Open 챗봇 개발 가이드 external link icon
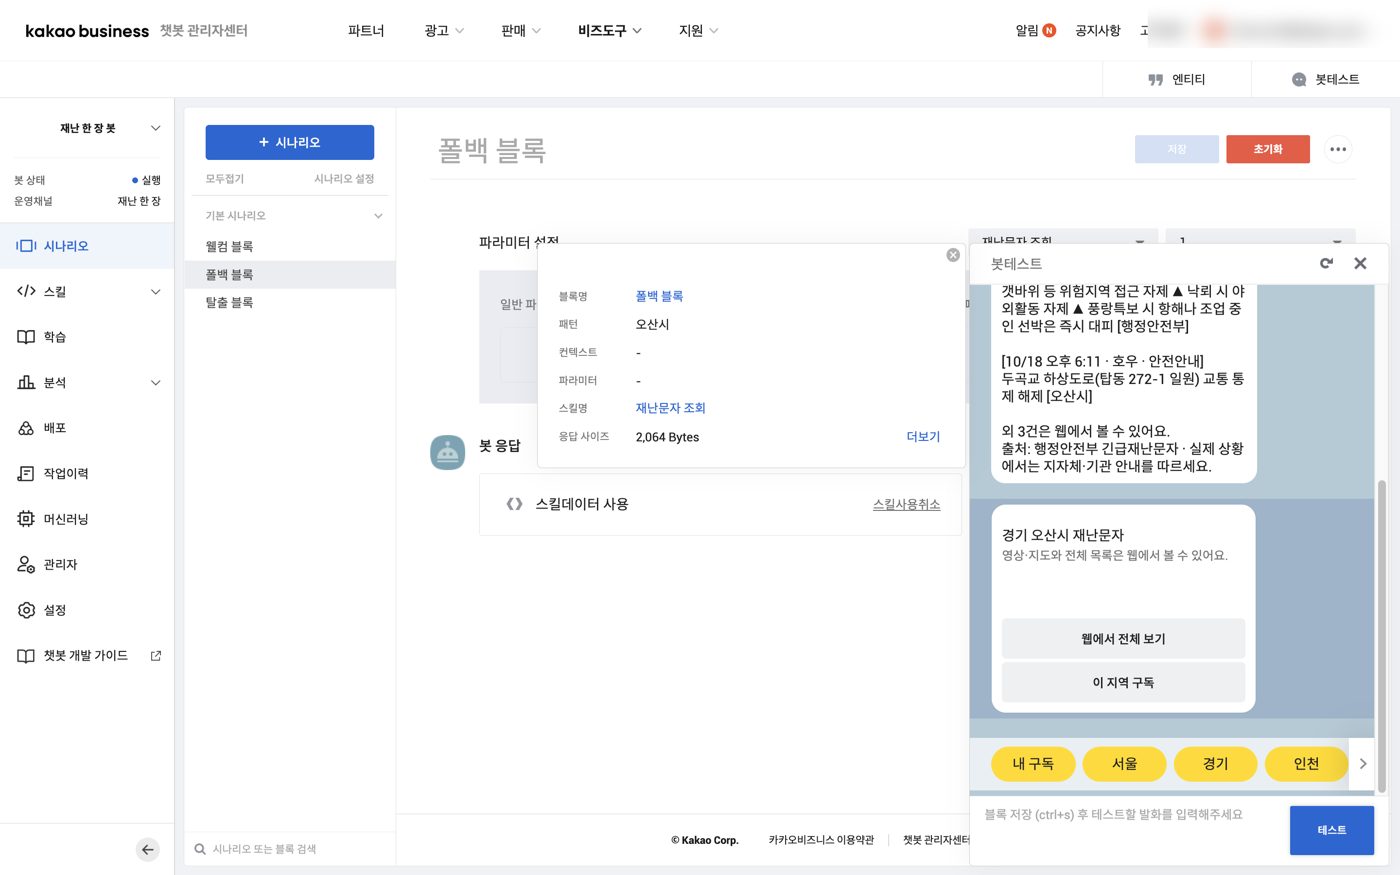The height and width of the screenshot is (875, 1400). [156, 656]
